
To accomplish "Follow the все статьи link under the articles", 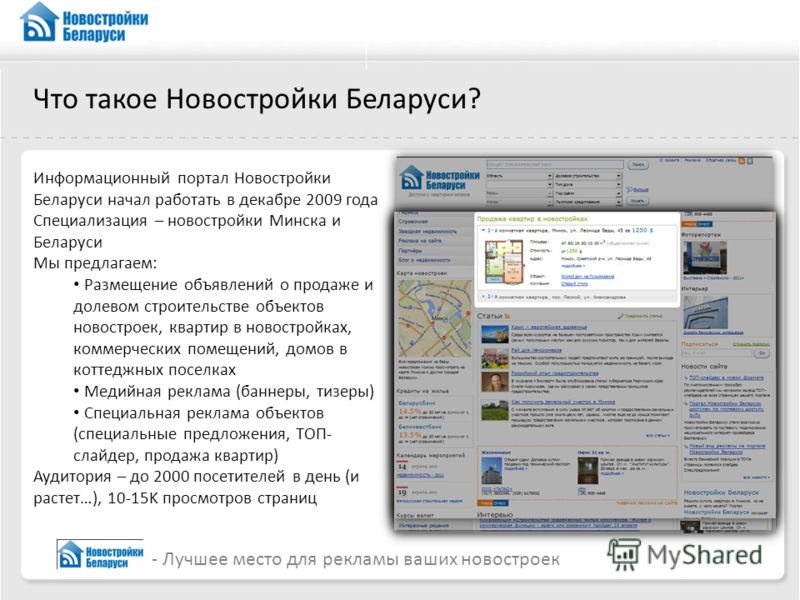I will click(x=658, y=436).
